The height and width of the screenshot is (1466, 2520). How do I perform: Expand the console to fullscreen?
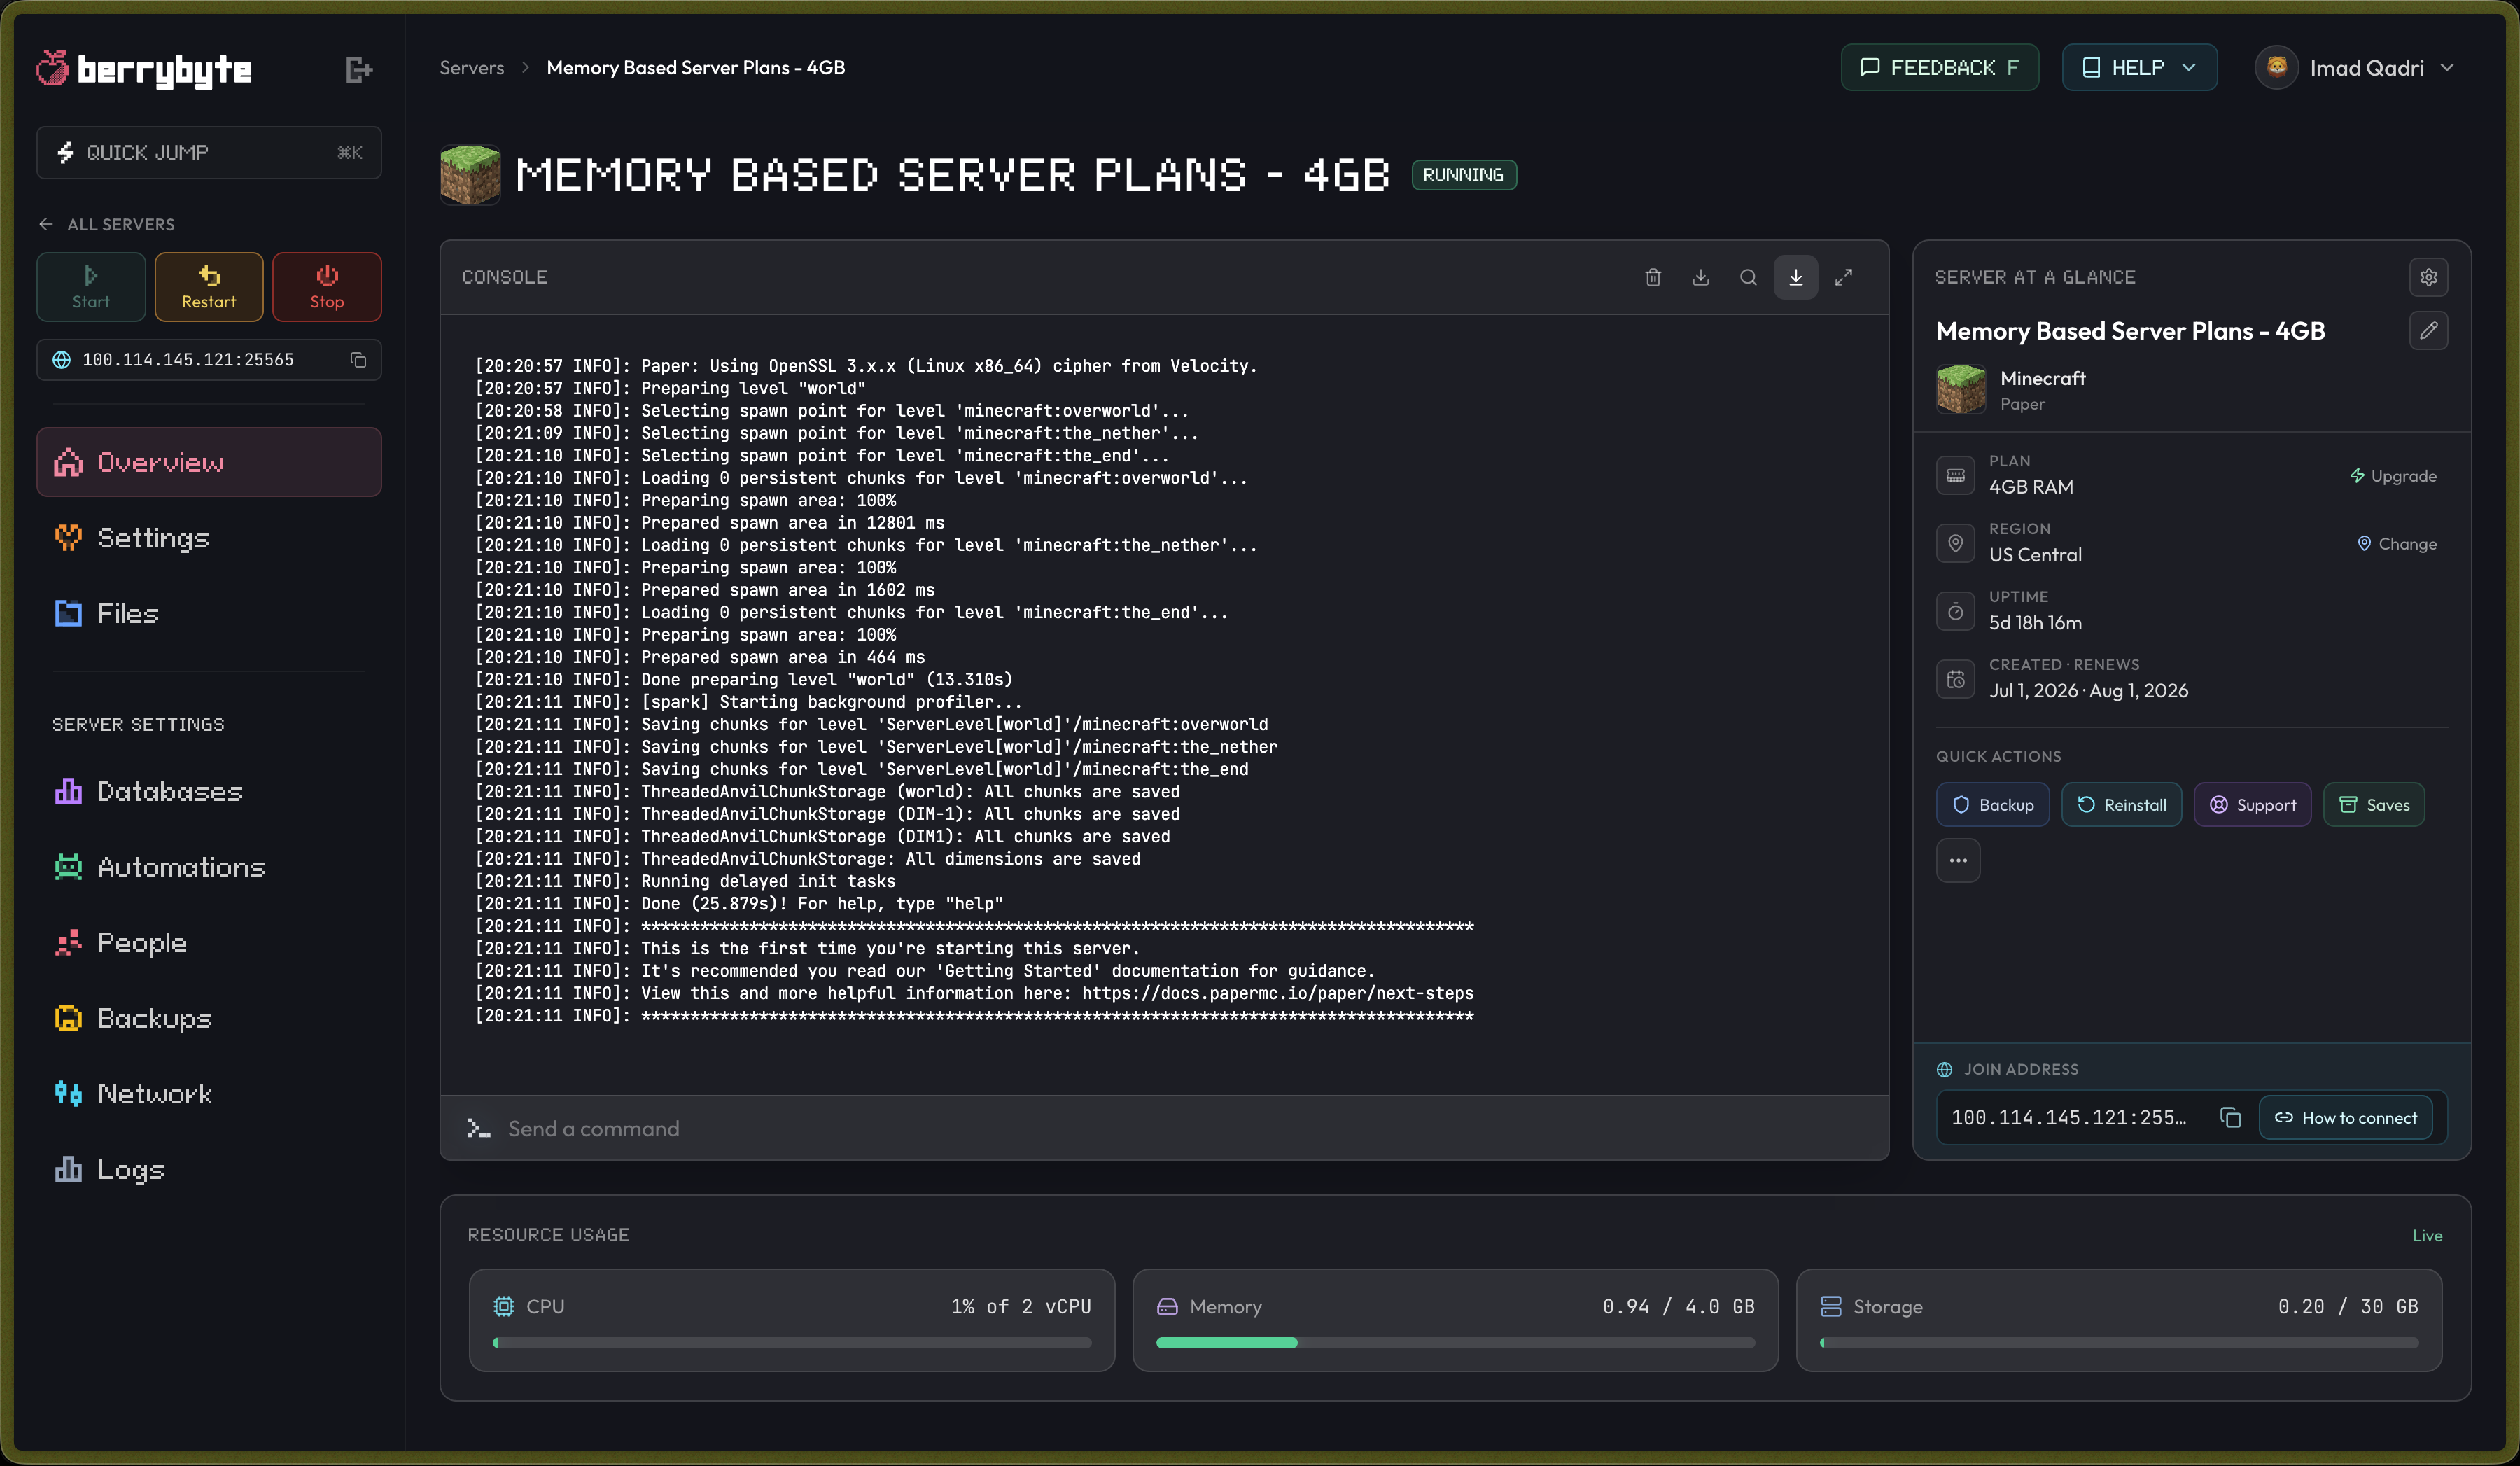click(x=1843, y=277)
